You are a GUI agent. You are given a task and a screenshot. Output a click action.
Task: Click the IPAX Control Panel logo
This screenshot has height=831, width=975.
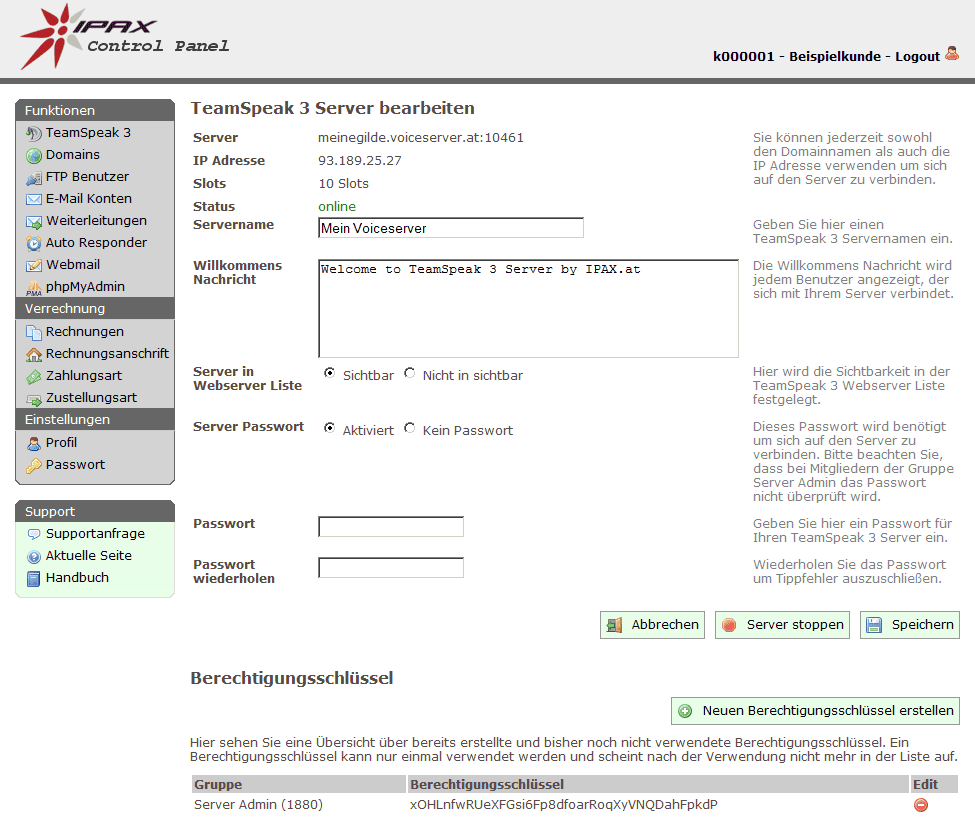[x=125, y=37]
